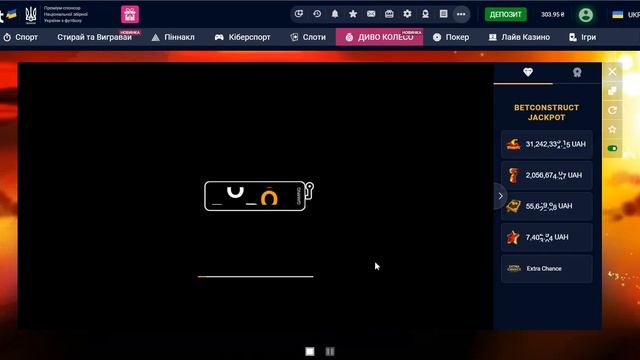Screen dimensions: 640x360
Task: Open the gift box bonuses icon in top toolbar
Action: coord(389,14)
